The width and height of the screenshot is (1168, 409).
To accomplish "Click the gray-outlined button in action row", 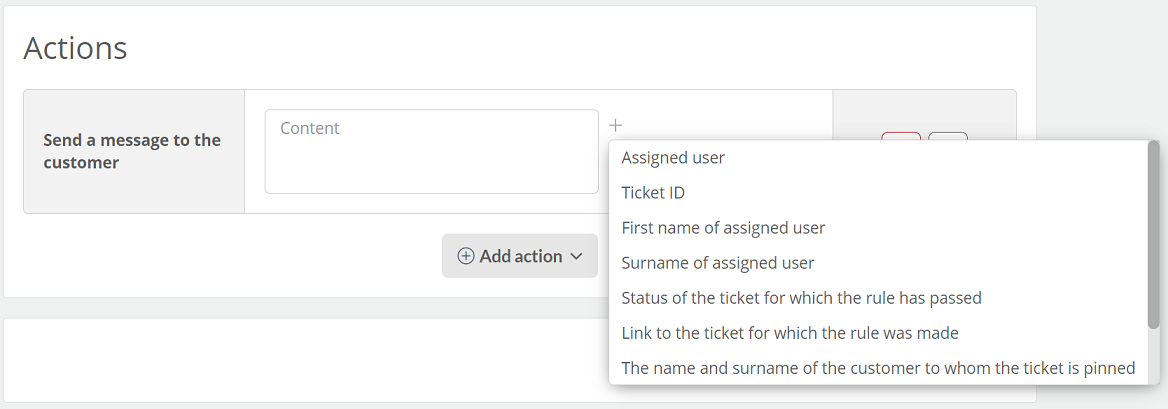I will (948, 136).
